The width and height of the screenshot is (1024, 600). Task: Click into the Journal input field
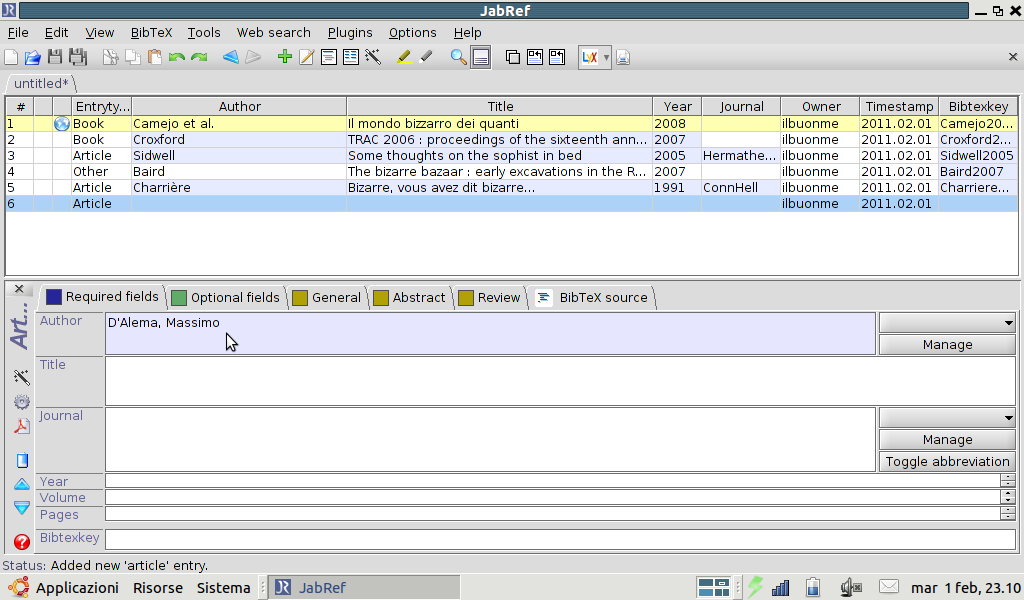[490, 439]
